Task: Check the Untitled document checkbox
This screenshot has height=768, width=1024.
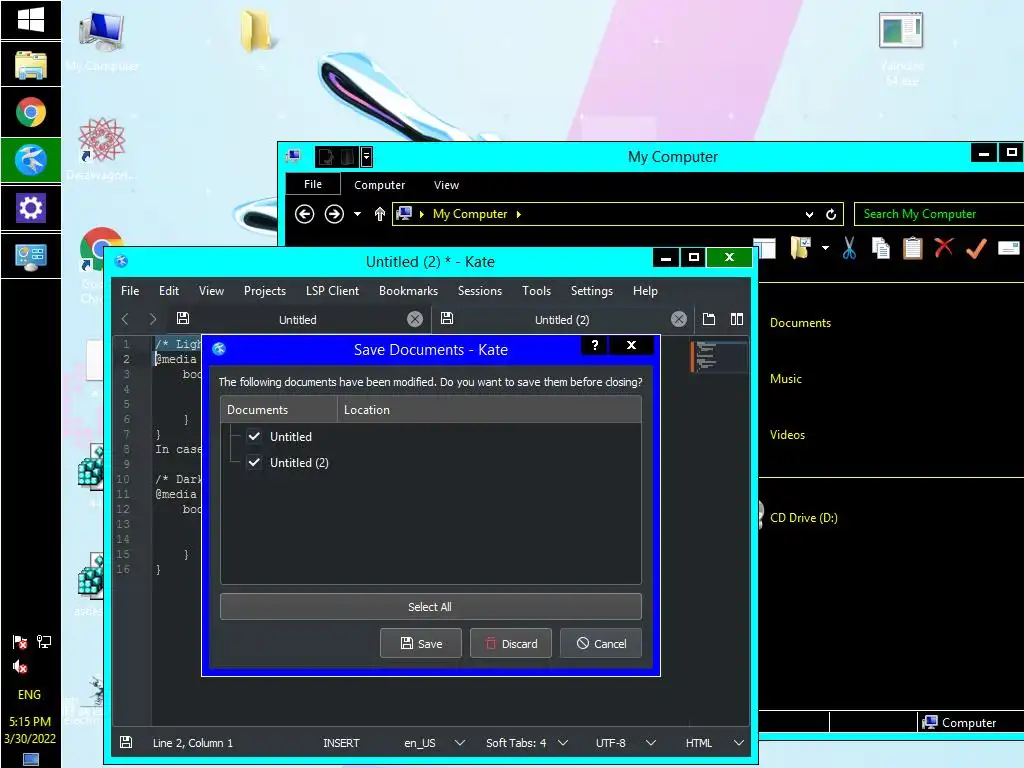Action: (254, 436)
